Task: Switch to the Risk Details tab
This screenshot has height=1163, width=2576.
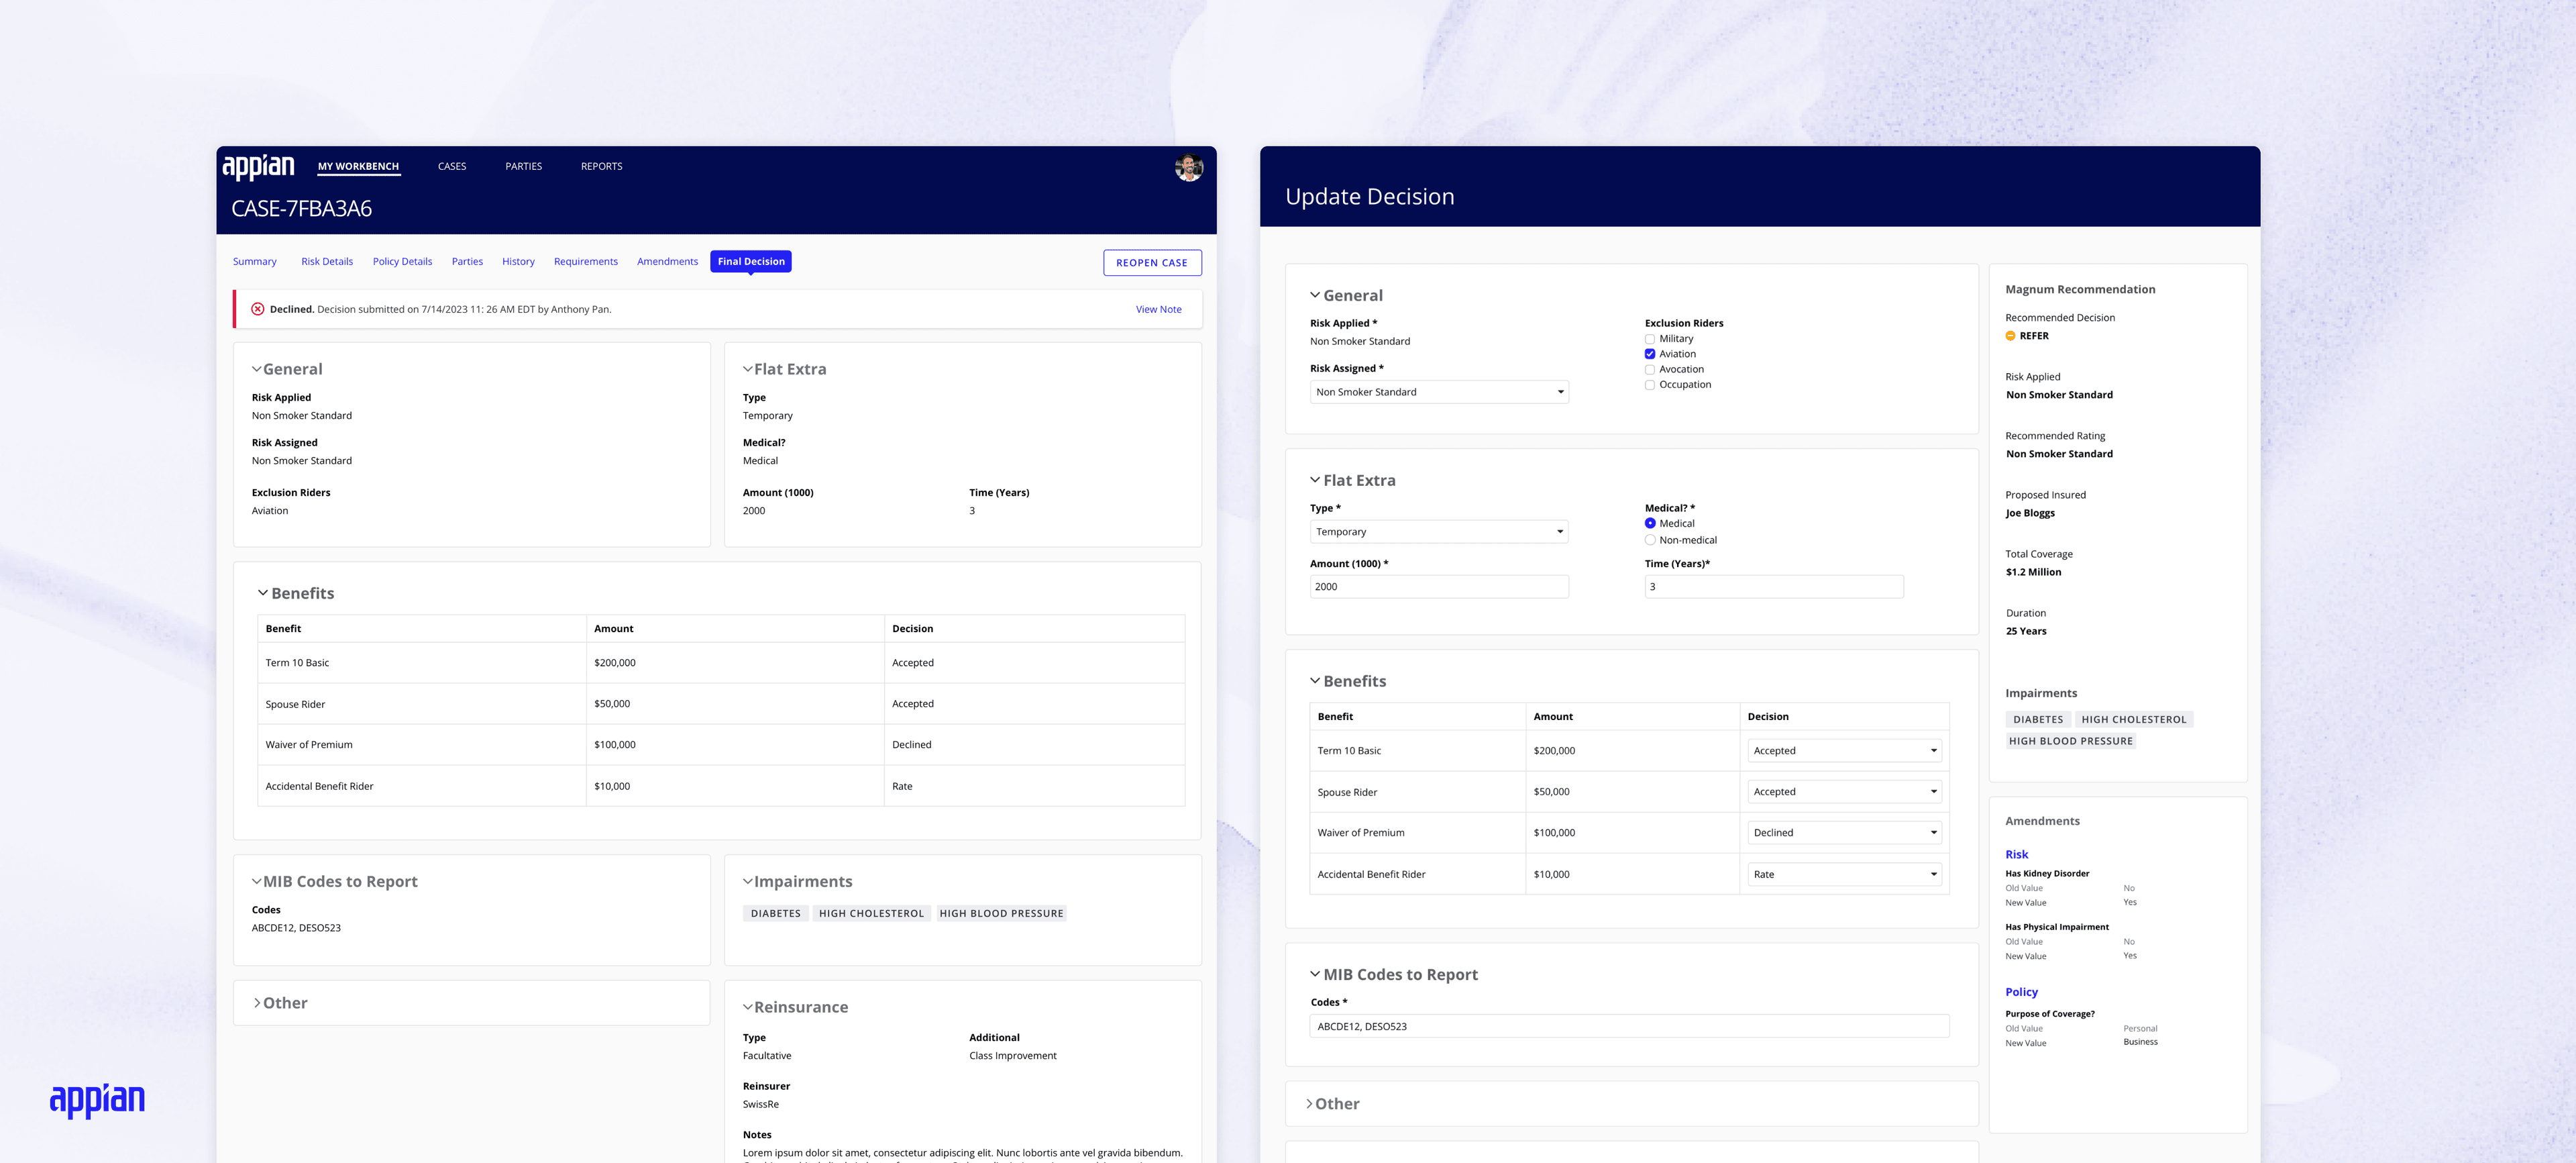Action: [327, 262]
